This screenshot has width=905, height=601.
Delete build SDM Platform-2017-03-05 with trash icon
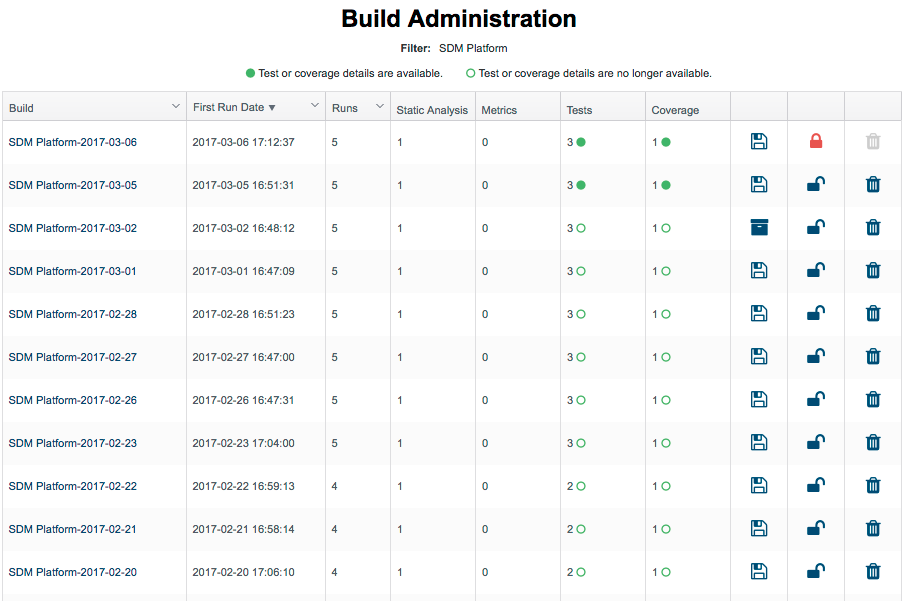[873, 185]
